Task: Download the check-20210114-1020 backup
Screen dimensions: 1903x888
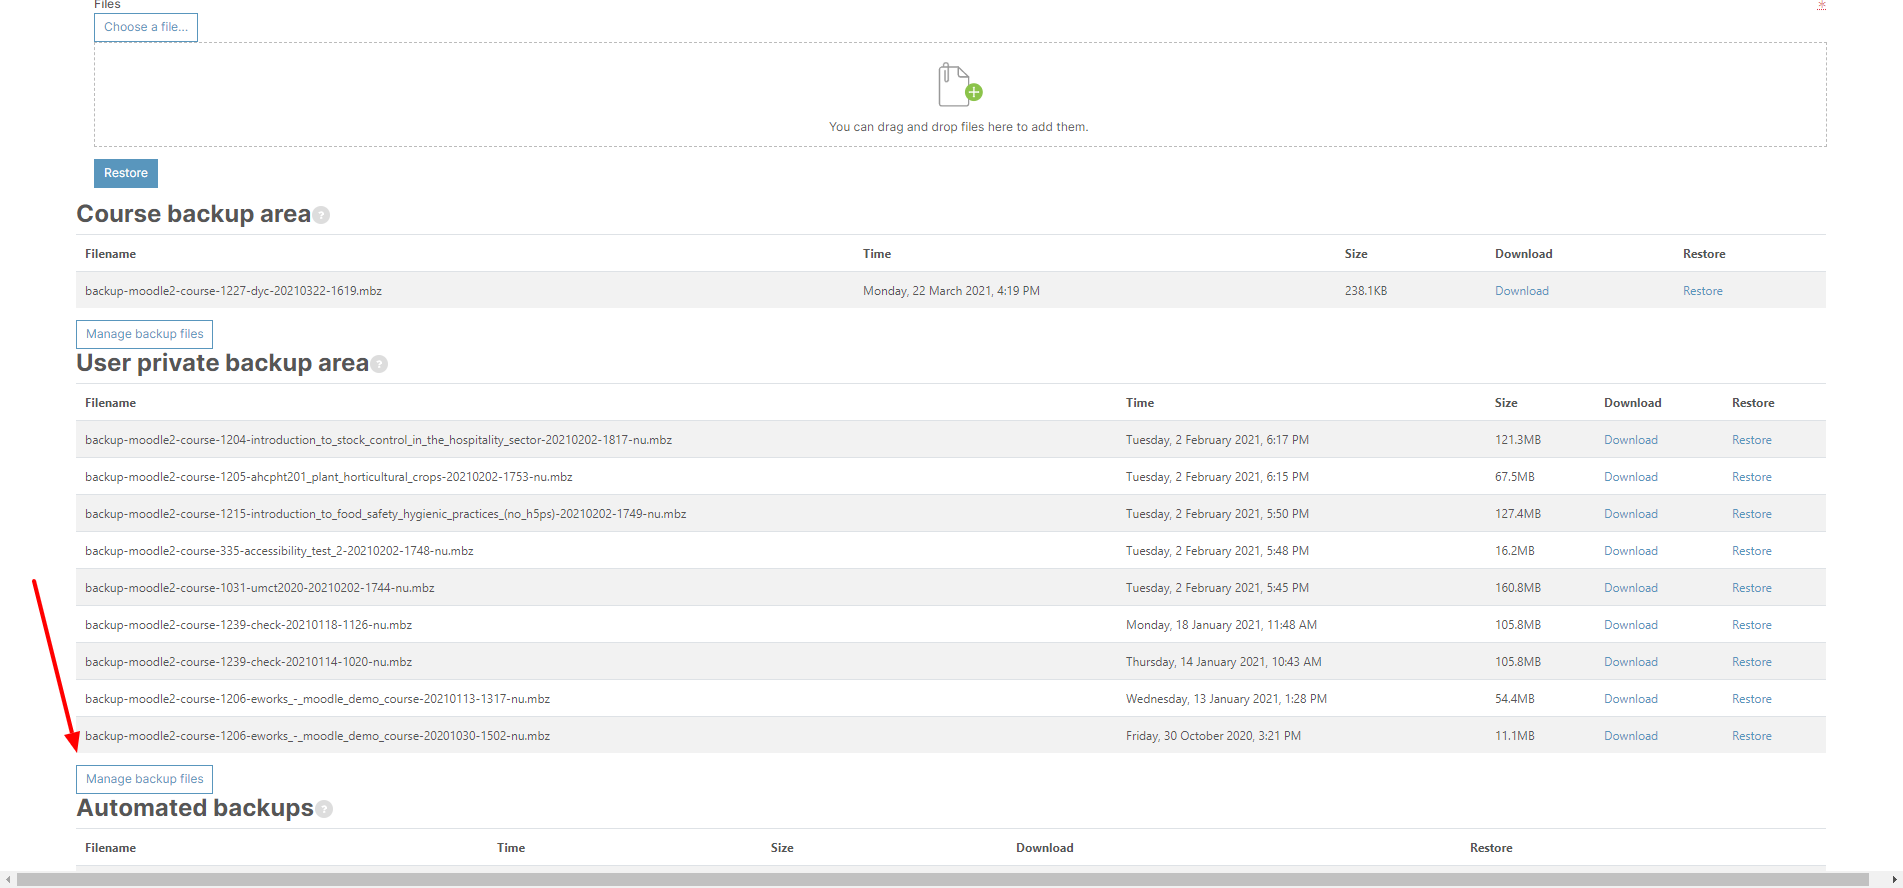Action: click(1631, 662)
